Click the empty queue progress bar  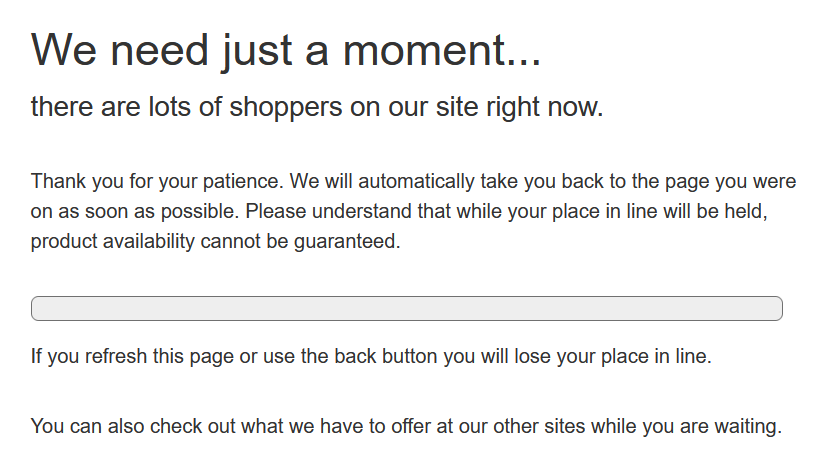[406, 309]
